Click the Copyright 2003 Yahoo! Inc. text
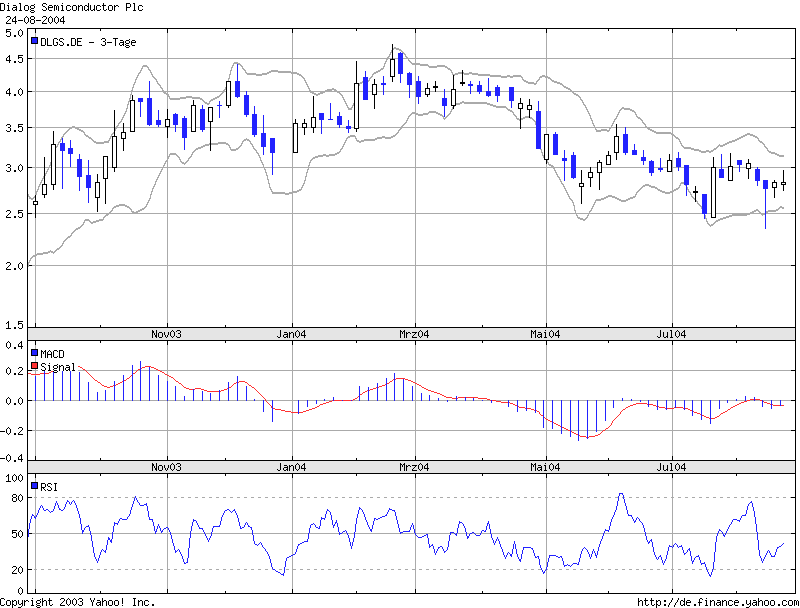The image size is (800, 608). (78, 602)
